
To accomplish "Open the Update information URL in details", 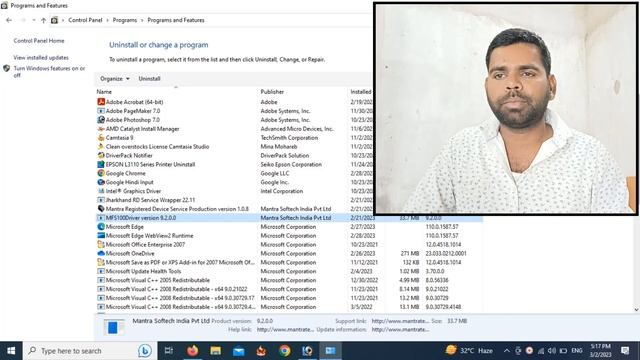I will pyautogui.click(x=400, y=329).
